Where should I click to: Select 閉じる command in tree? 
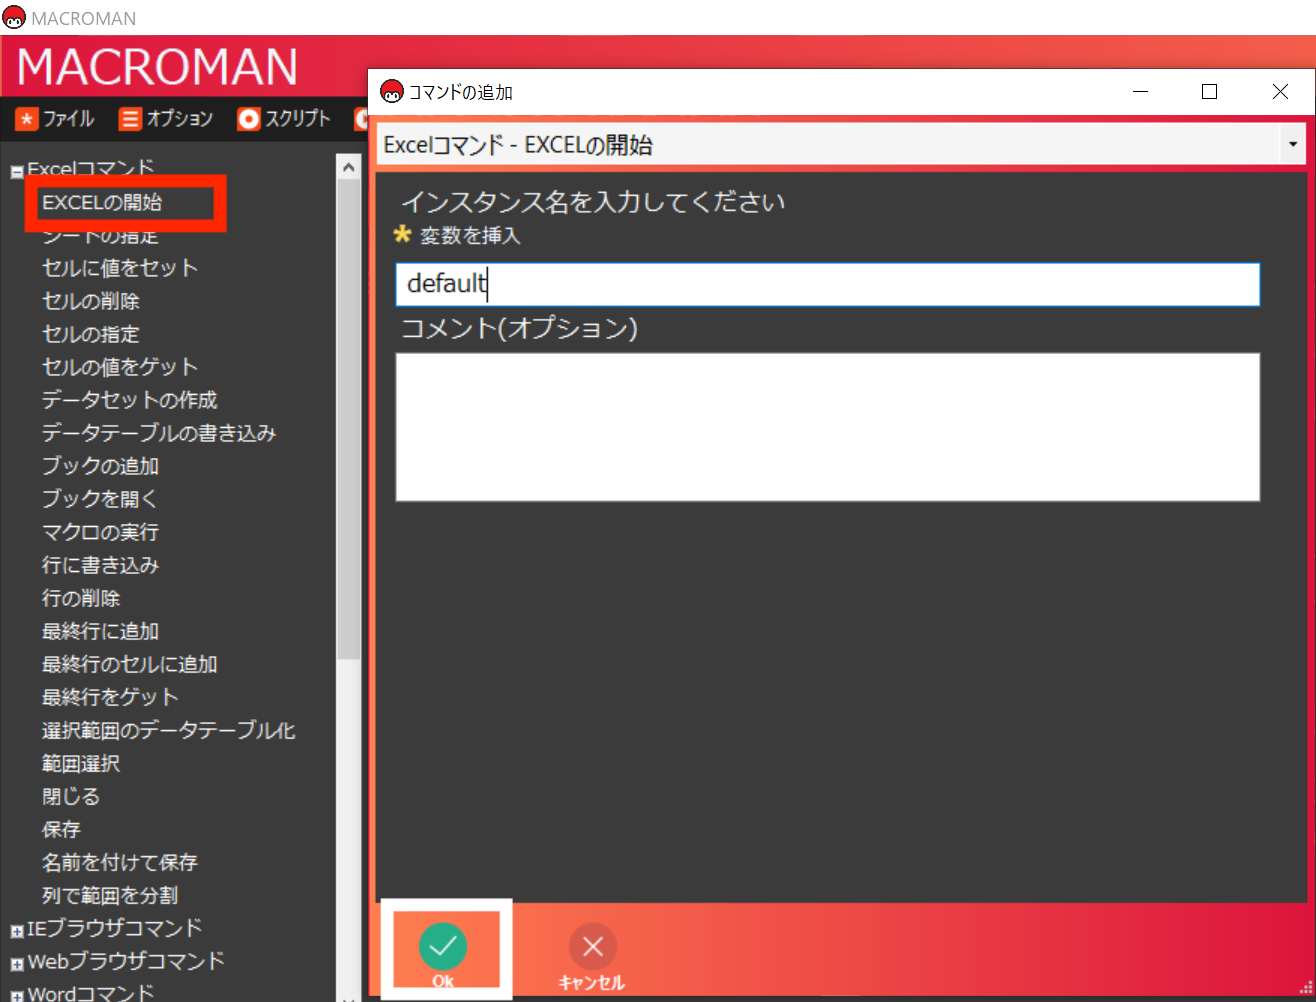(x=71, y=796)
